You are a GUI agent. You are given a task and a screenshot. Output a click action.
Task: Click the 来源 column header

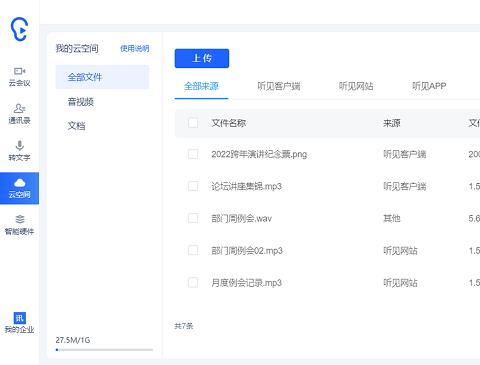392,123
